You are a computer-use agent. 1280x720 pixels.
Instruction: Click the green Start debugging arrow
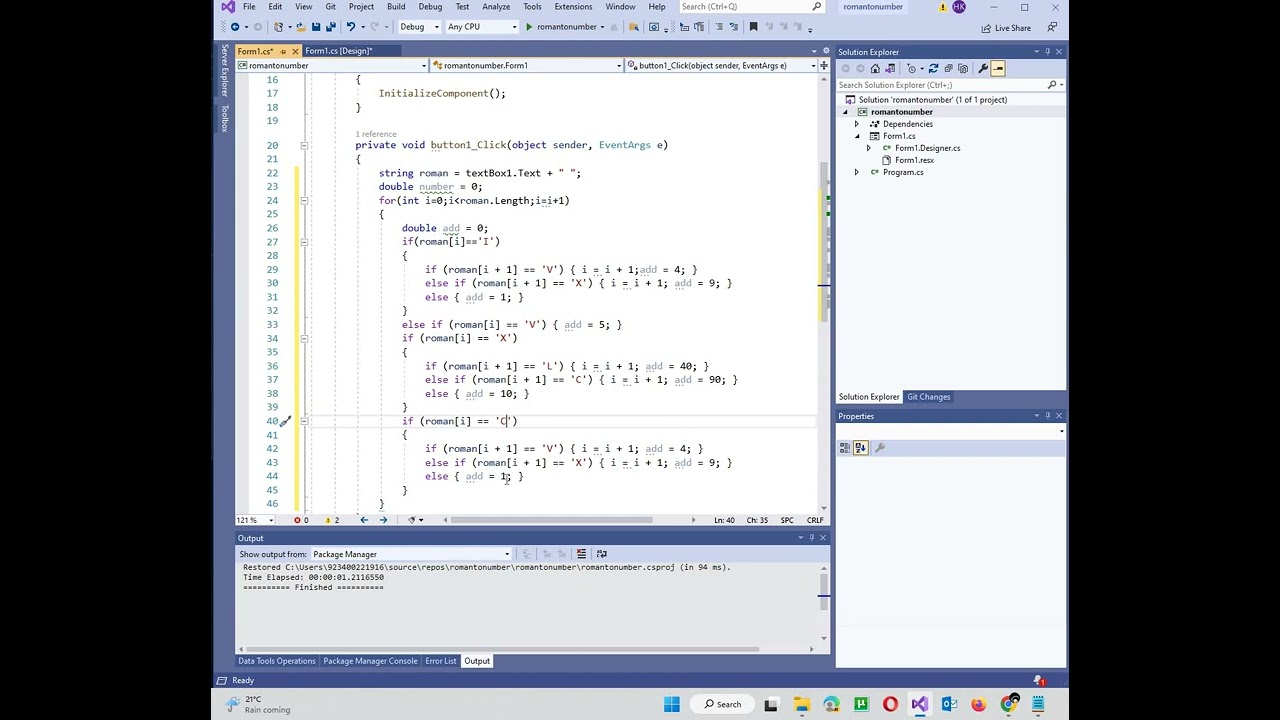529,27
